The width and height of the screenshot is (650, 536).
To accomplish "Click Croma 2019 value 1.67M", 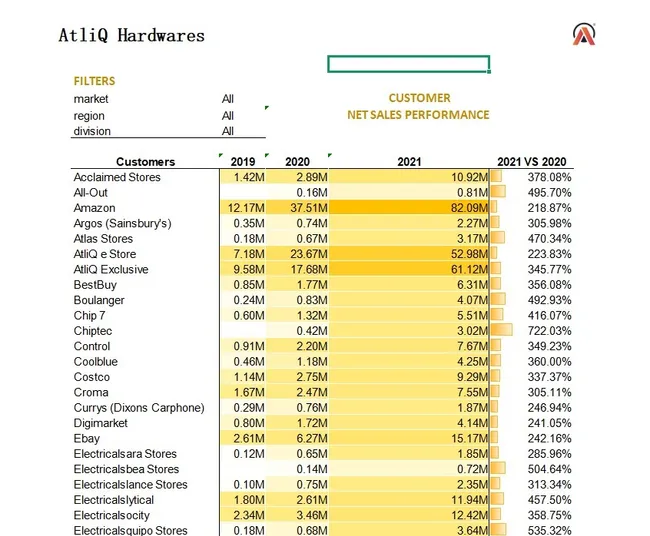I will point(249,392).
